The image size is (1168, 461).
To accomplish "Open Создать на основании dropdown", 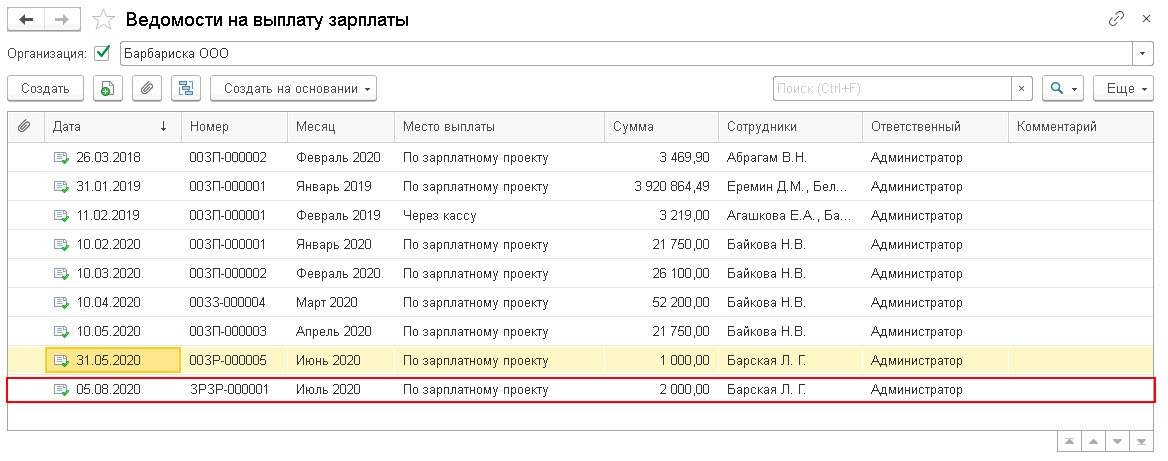I will point(293,89).
